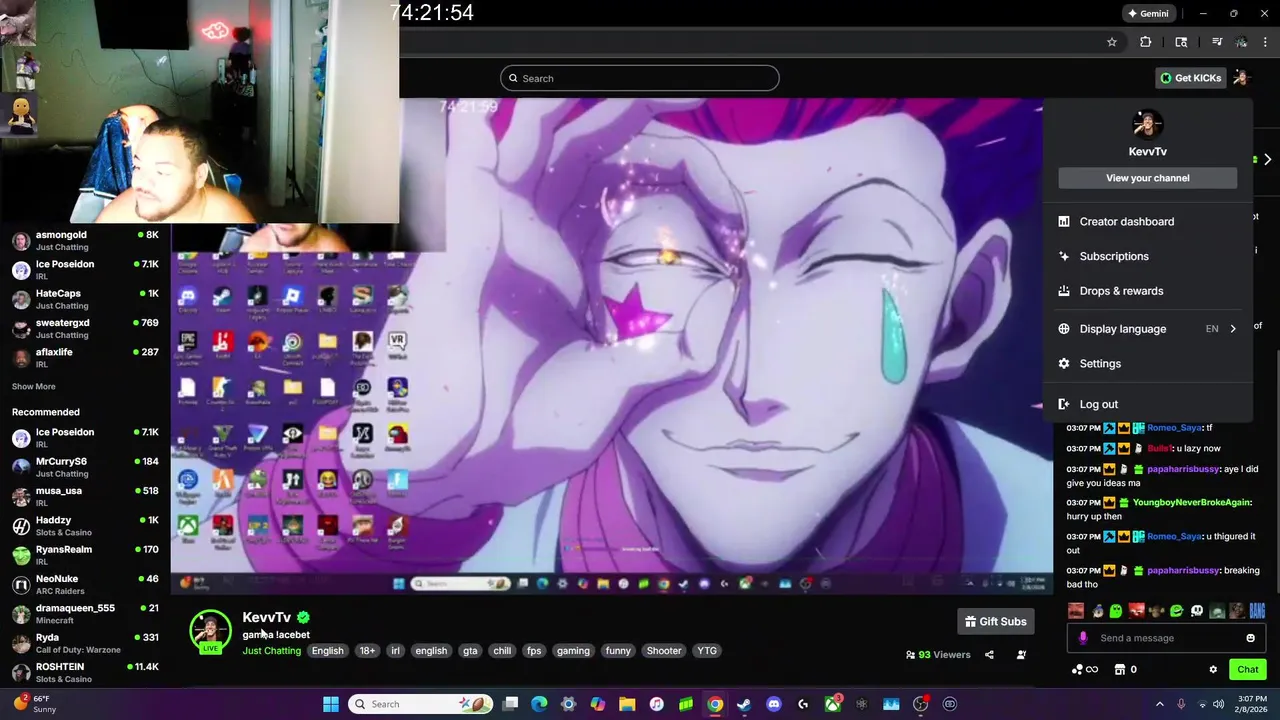Open sweatergxd channel in sidebar
Viewport: 1280px width, 720px height.
coord(85,329)
